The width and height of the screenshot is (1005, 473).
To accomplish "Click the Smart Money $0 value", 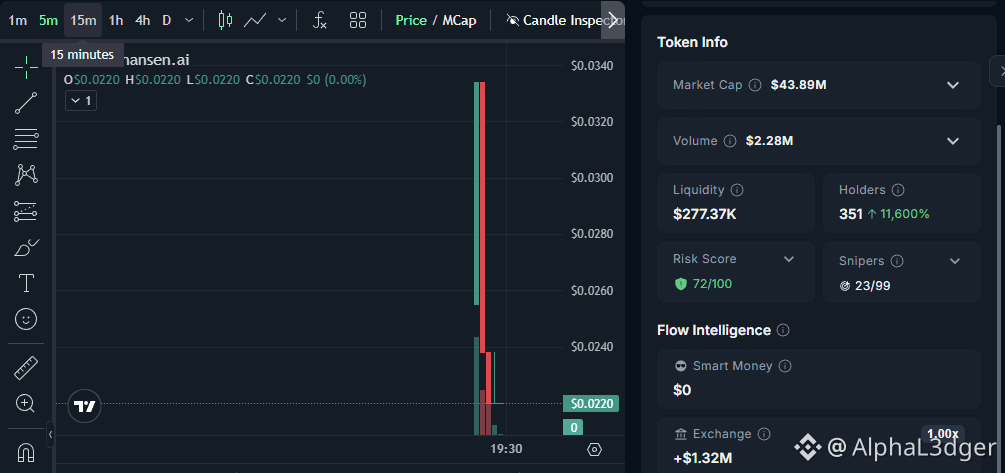I will coord(682,390).
